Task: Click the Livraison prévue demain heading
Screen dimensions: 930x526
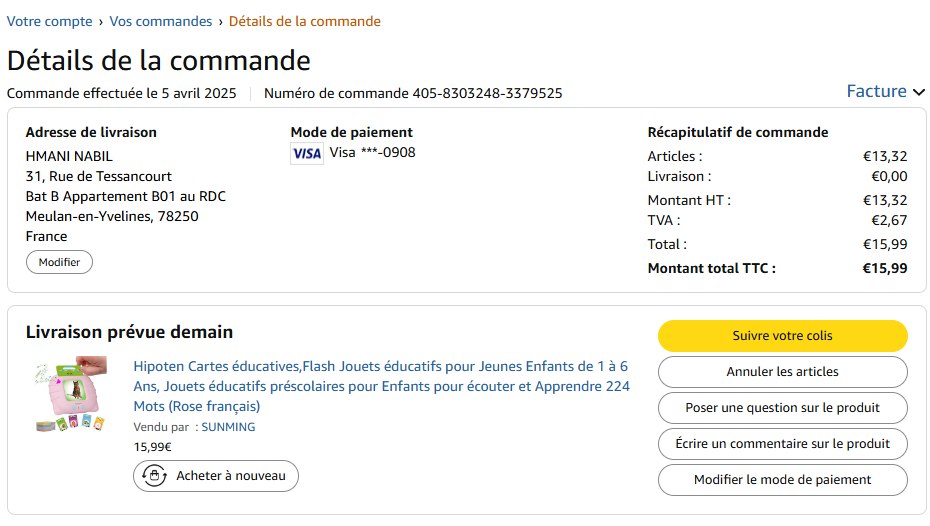Action: pos(129,332)
